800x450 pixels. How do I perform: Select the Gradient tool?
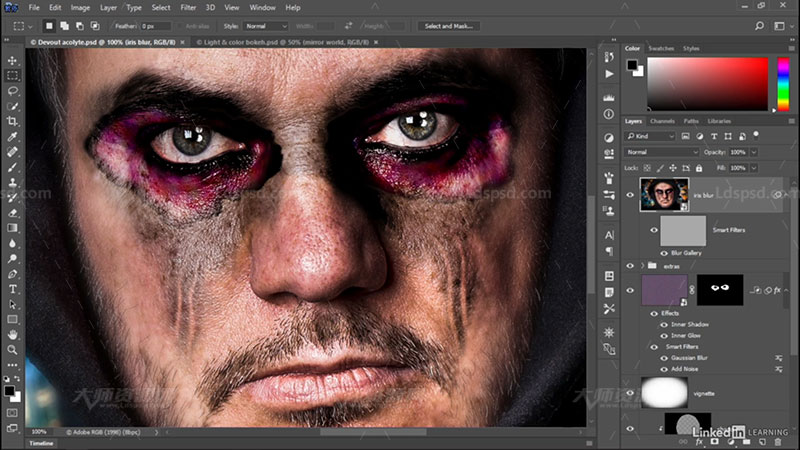(12, 228)
